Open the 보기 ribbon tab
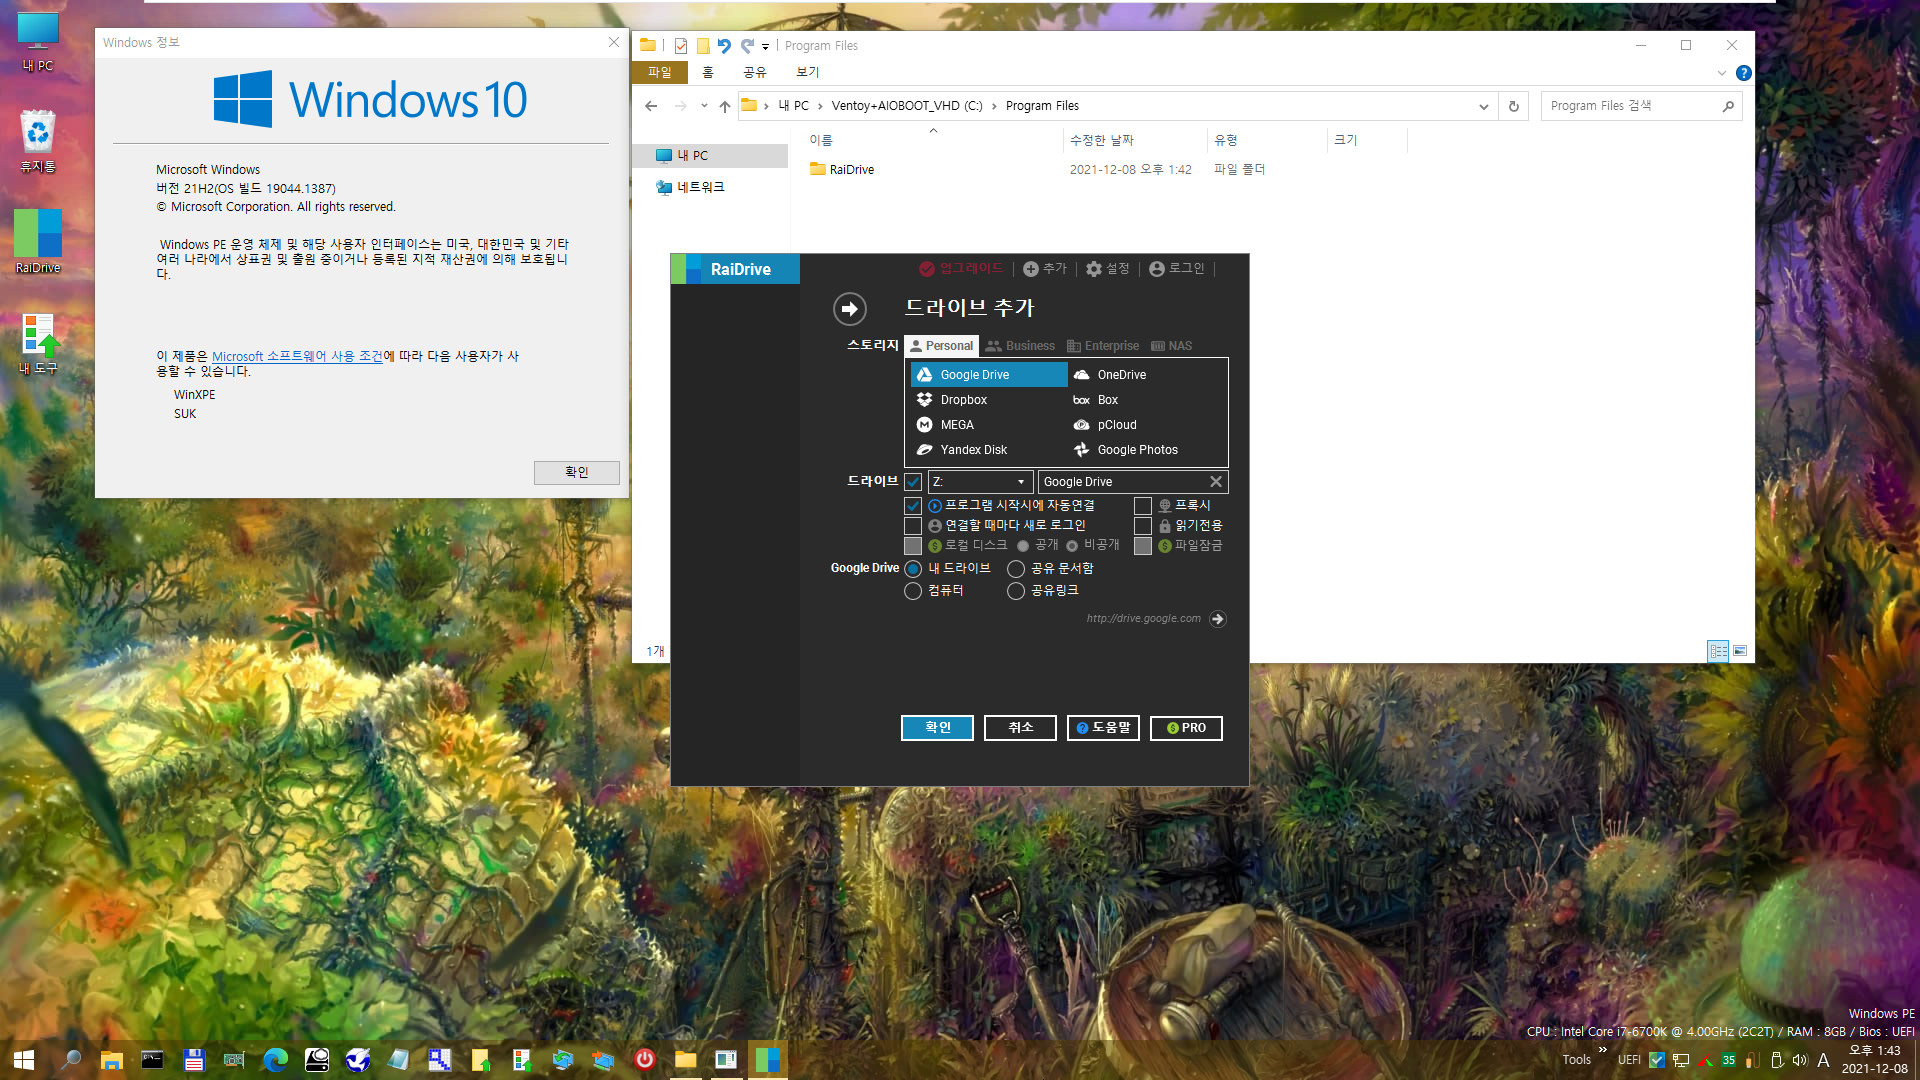The height and width of the screenshot is (1080, 1920). (x=807, y=72)
